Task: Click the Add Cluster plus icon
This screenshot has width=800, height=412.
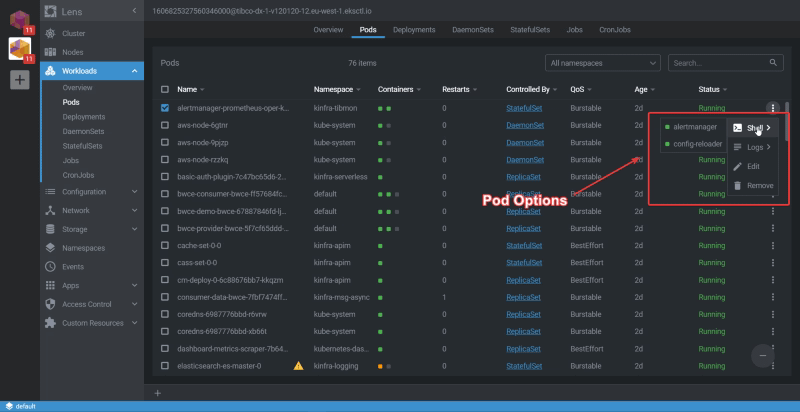Action: click(20, 80)
